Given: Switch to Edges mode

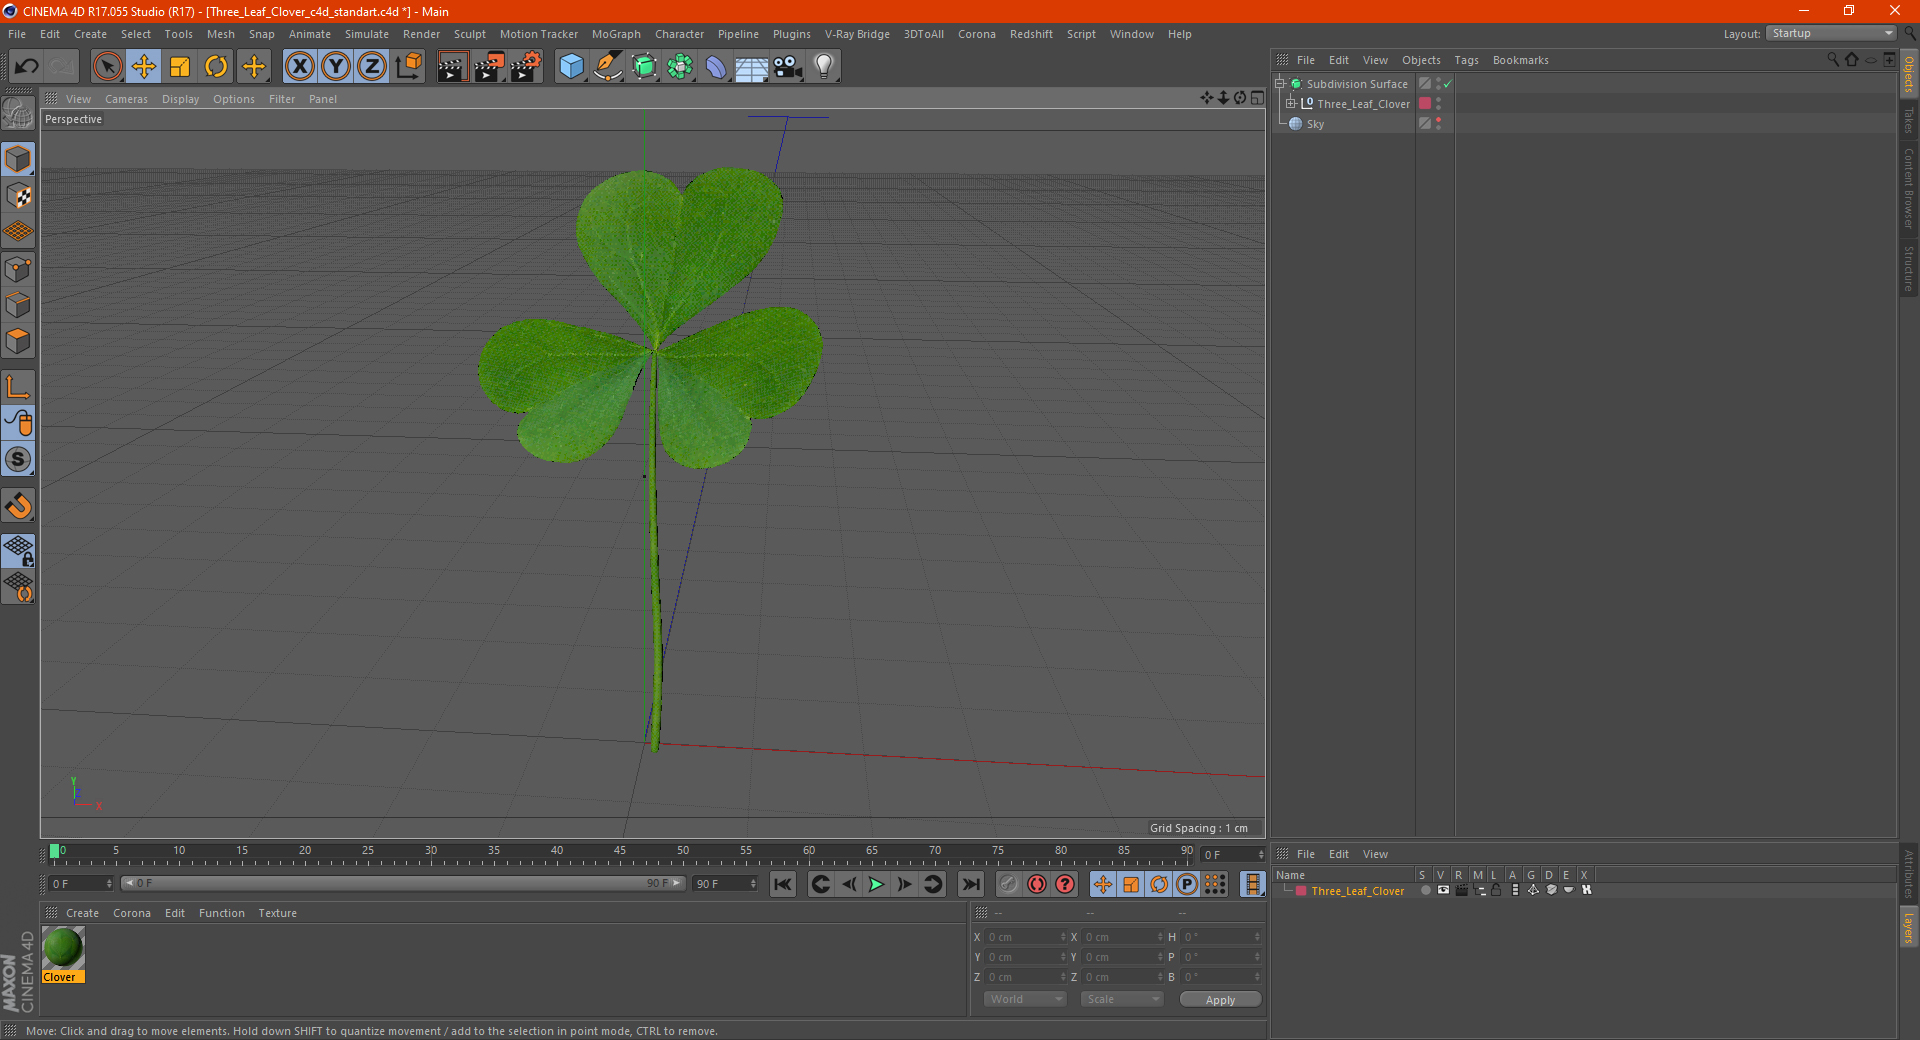Looking at the screenshot, I should tap(18, 305).
